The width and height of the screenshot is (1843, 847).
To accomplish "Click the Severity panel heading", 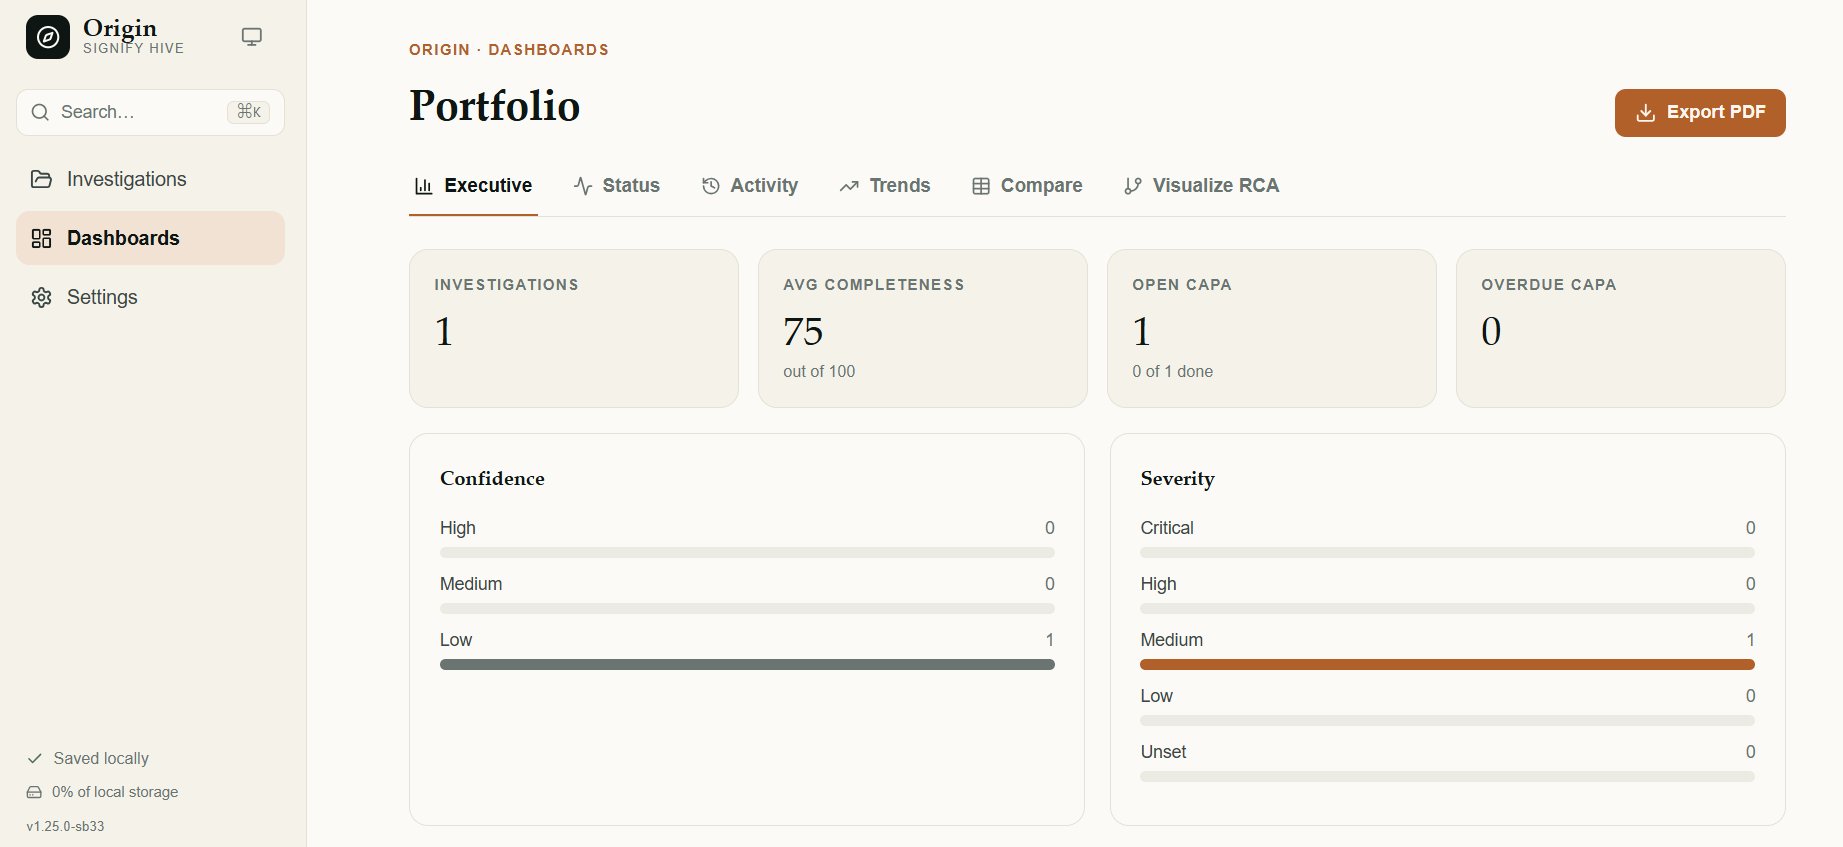I will point(1177,478).
